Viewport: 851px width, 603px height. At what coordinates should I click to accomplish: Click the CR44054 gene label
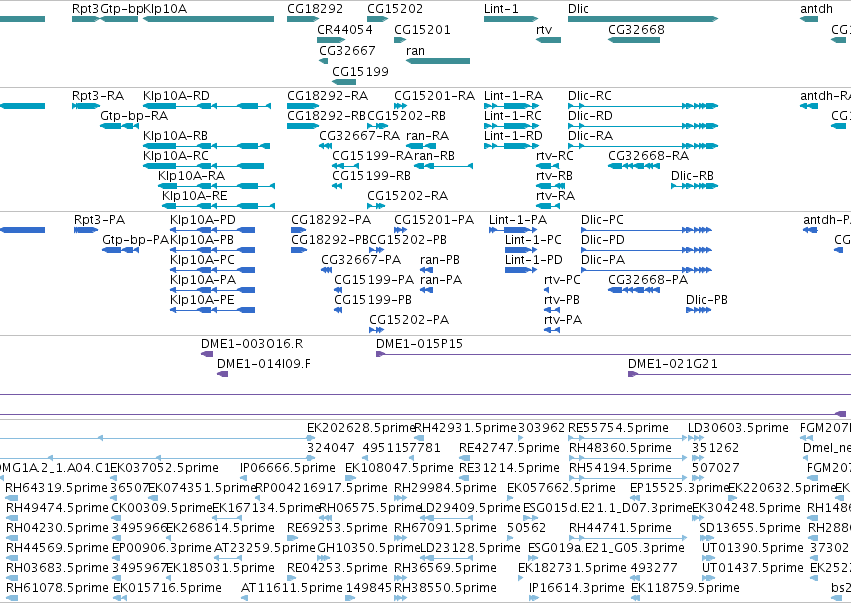tap(345, 29)
